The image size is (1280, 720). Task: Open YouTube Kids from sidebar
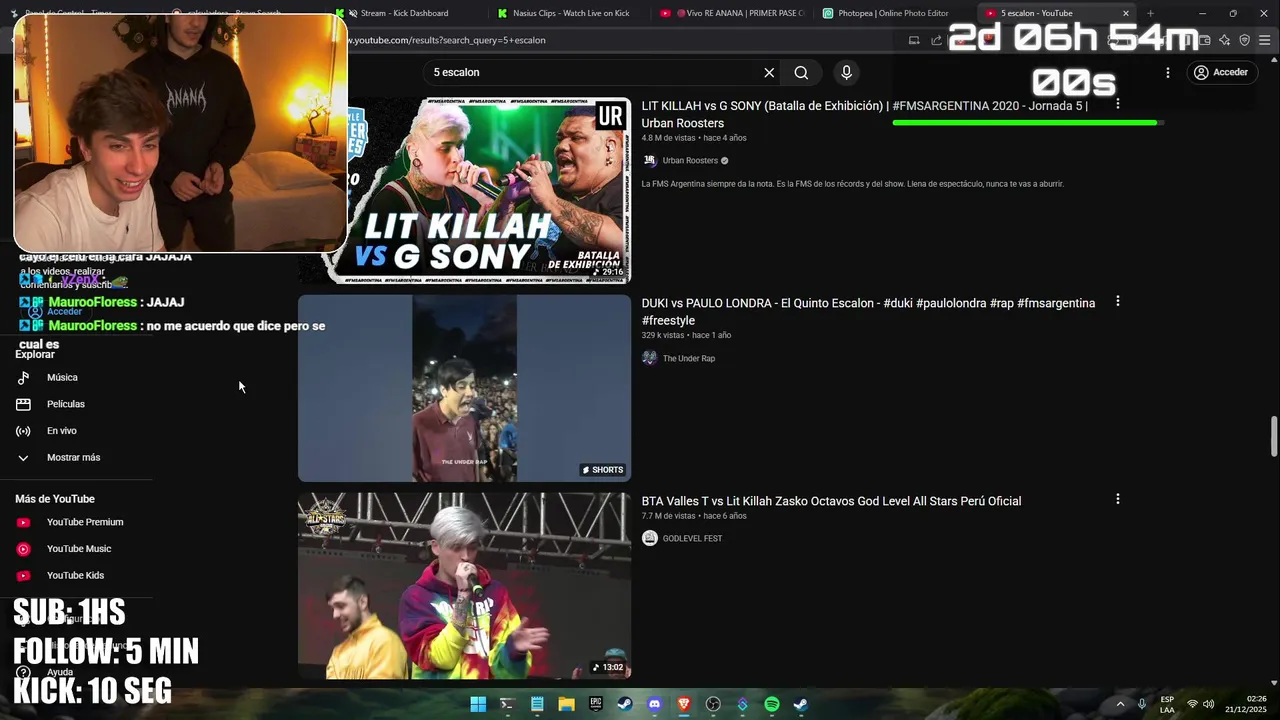(76, 576)
